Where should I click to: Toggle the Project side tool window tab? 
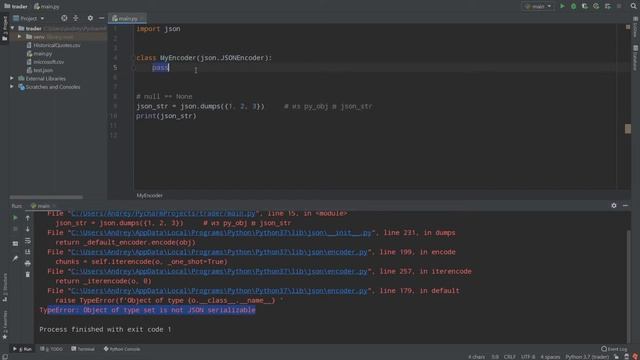(x=4, y=28)
